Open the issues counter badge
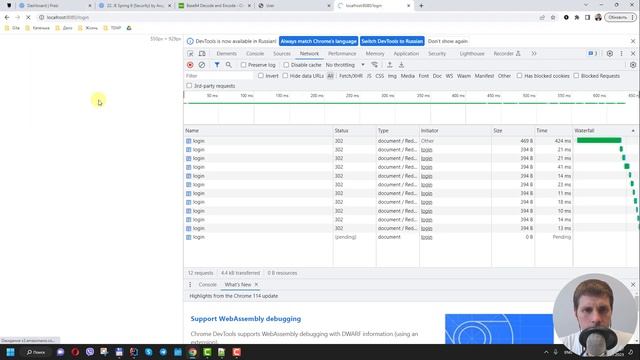640x360 pixels. [x=593, y=53]
